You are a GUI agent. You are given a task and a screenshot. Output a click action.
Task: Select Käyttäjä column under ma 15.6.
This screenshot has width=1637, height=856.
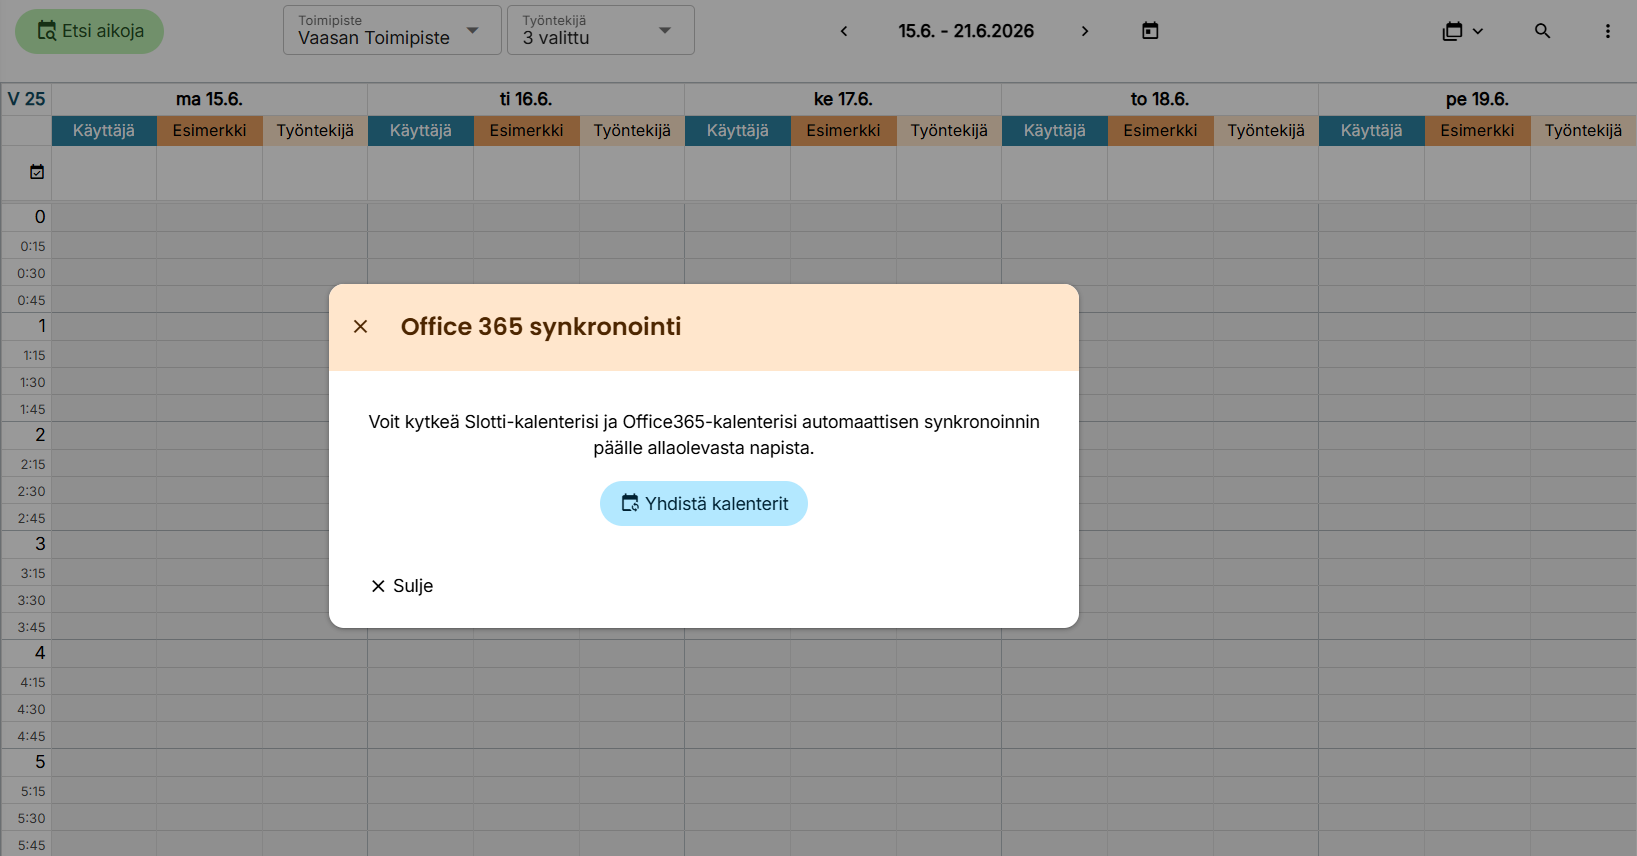point(104,131)
